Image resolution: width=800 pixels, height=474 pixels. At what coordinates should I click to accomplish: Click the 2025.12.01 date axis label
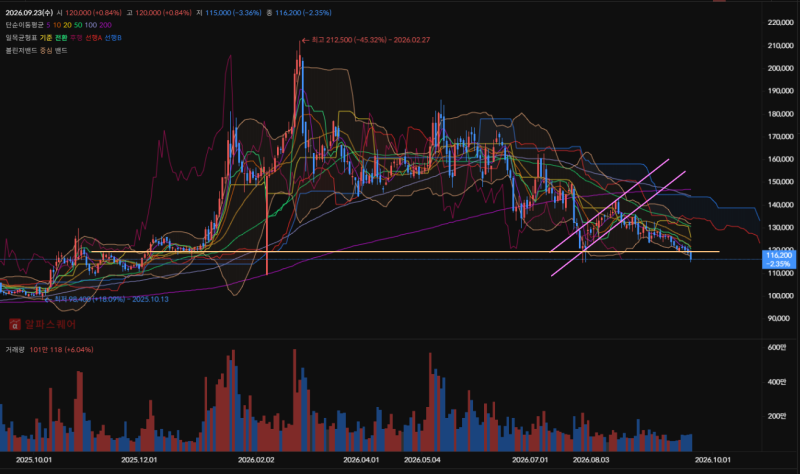139,460
